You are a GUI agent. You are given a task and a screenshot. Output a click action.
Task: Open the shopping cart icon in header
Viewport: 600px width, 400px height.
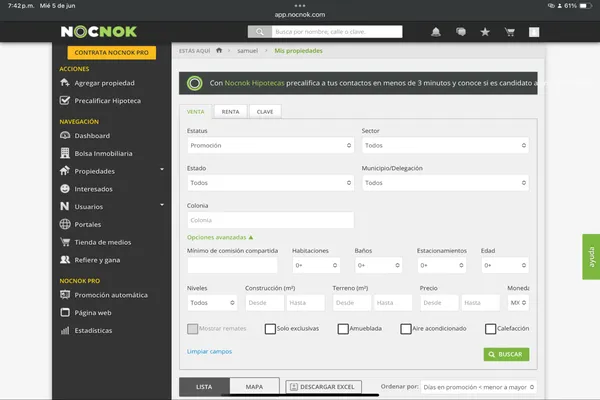coord(510,32)
